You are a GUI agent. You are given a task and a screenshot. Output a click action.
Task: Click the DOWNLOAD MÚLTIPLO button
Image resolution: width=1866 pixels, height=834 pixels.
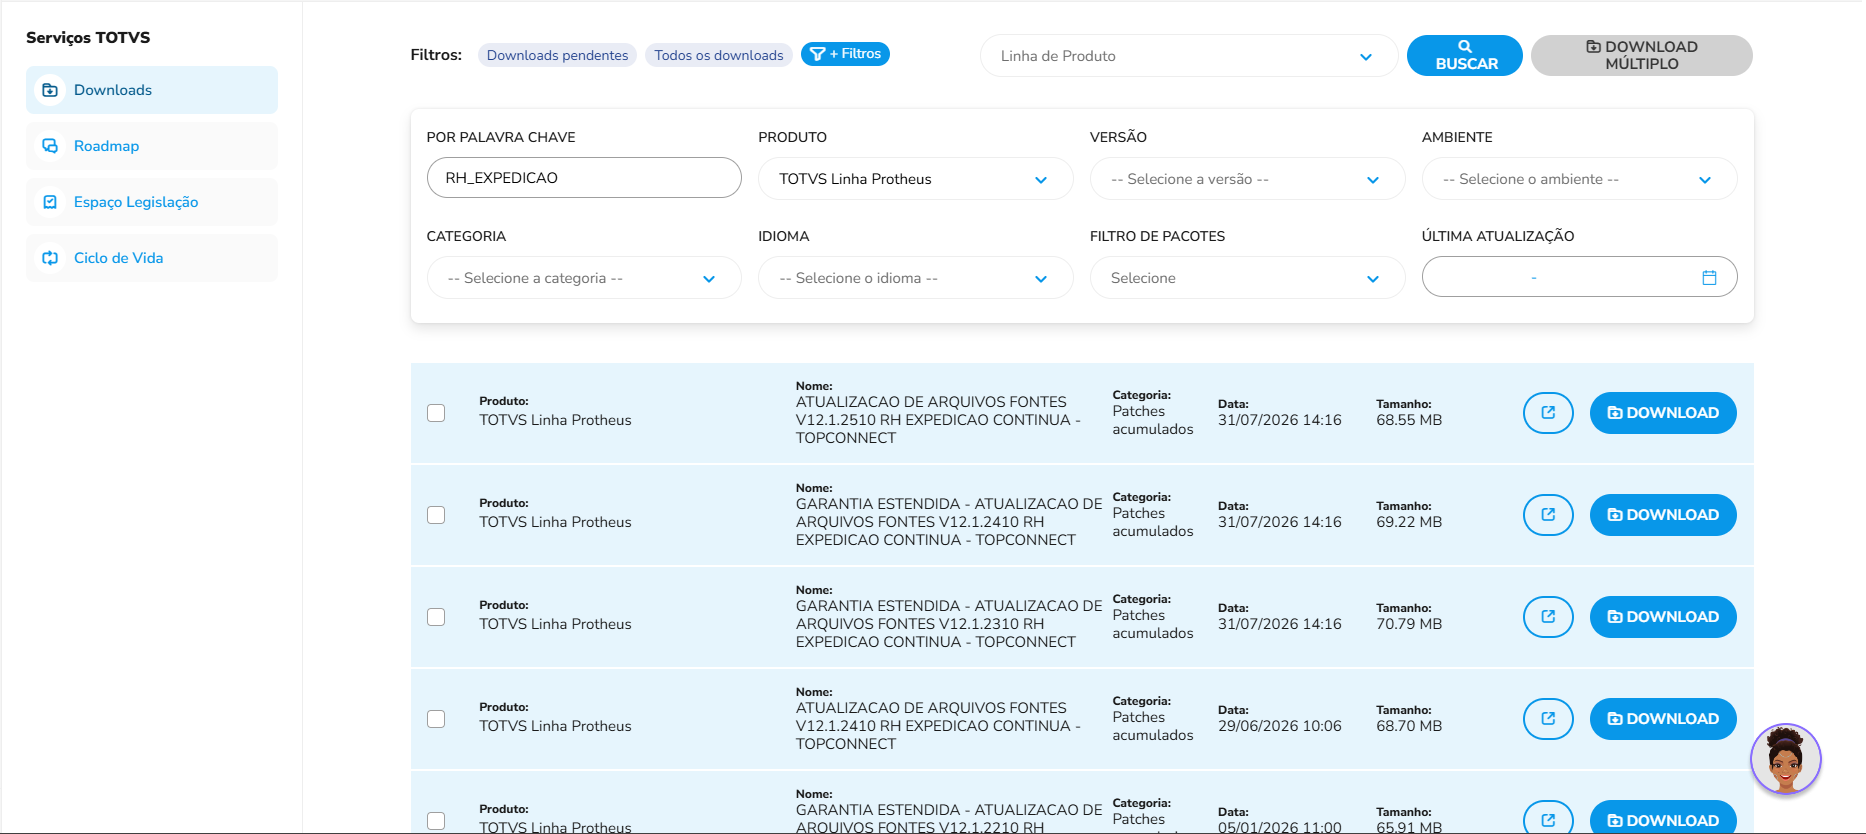coord(1642,55)
